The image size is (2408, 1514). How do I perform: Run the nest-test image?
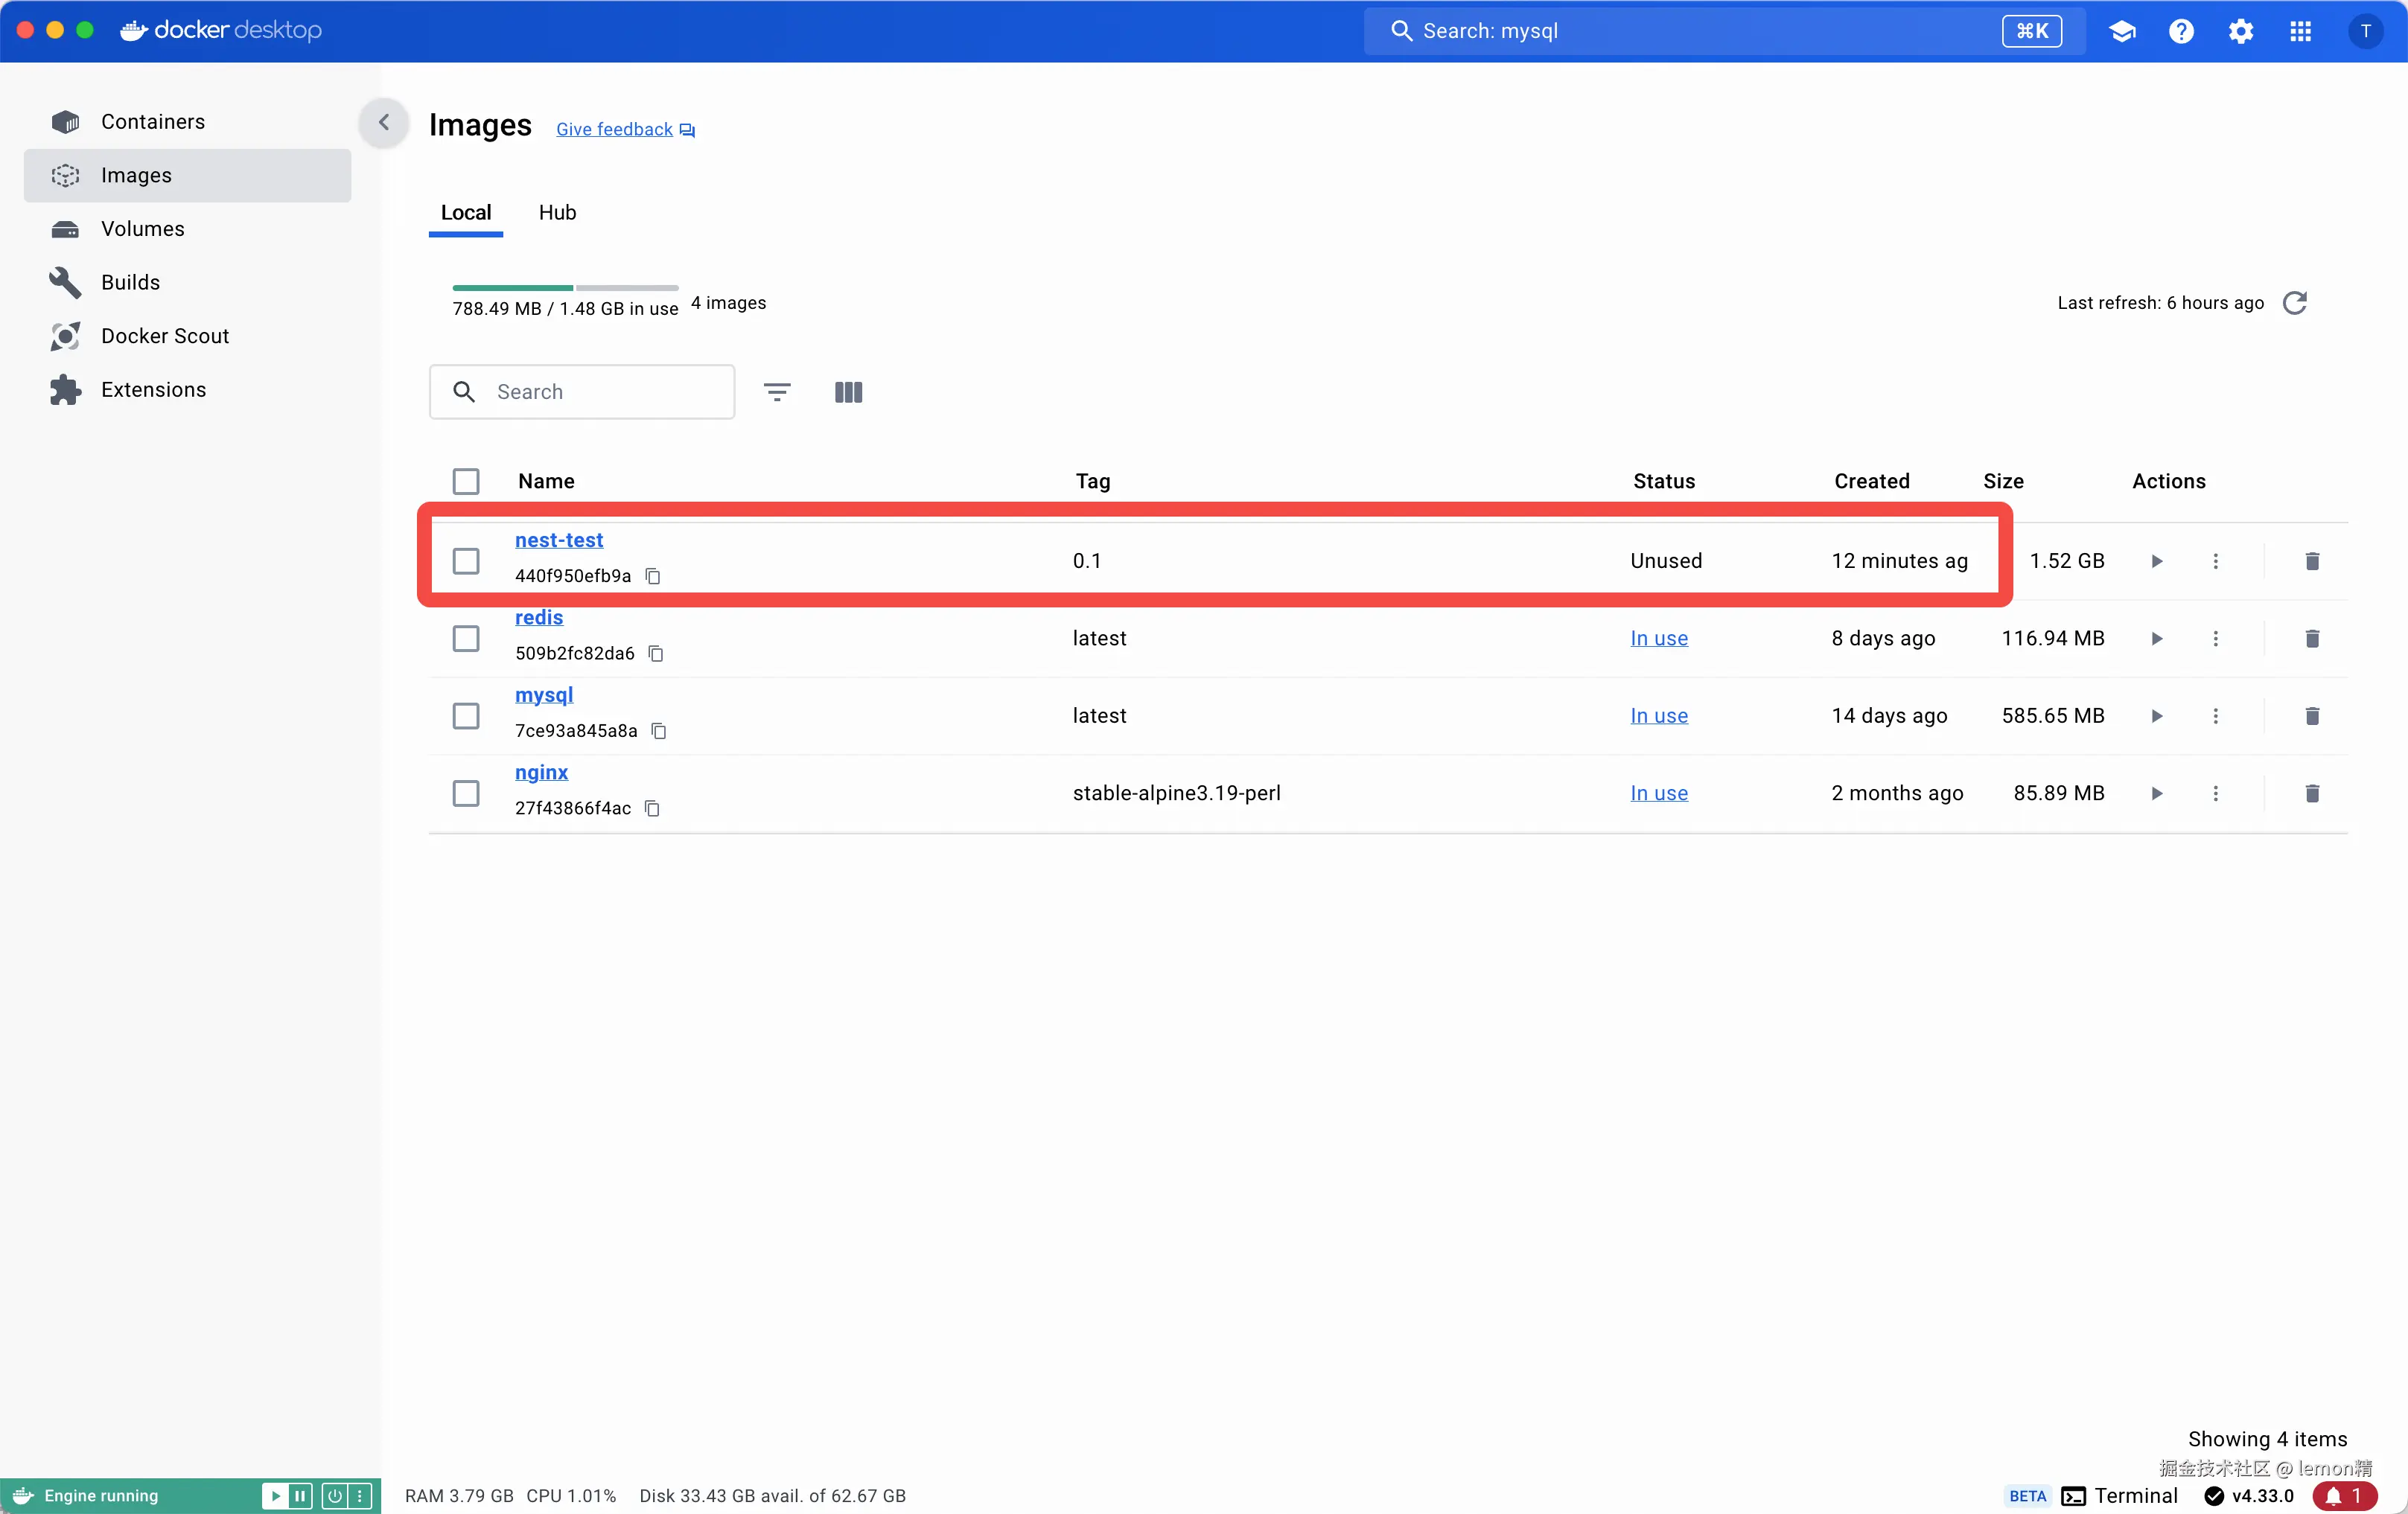(x=2157, y=561)
